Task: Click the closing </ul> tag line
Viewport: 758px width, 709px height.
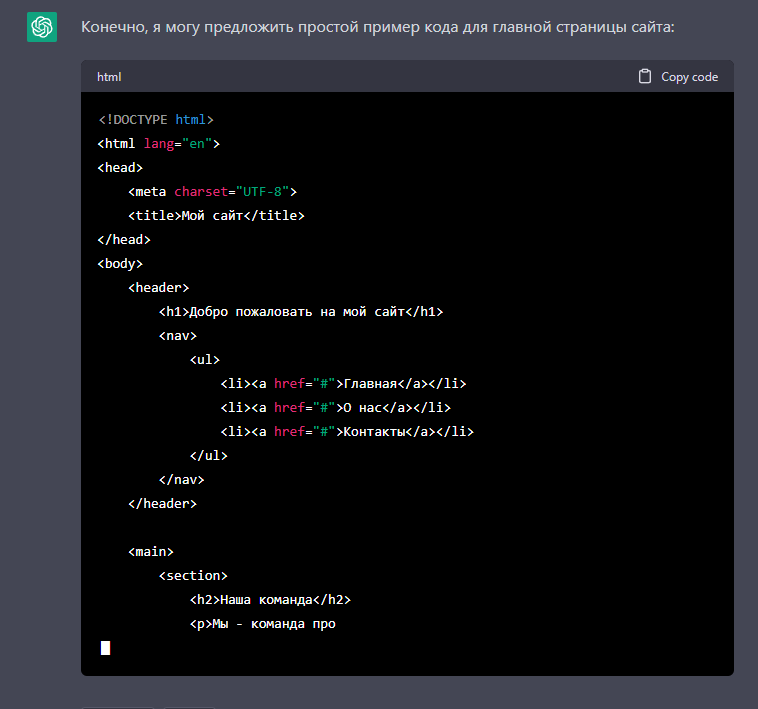Action: click(209, 455)
